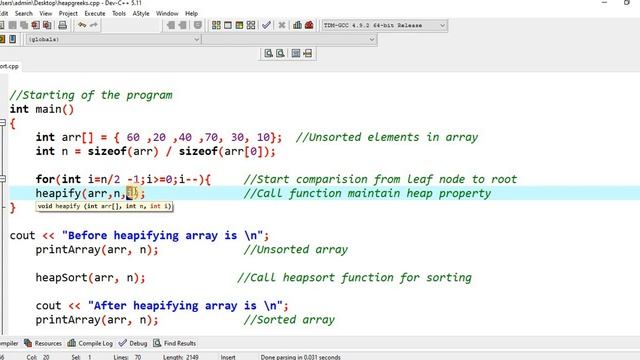Open the Execute menu

[x=95, y=13]
